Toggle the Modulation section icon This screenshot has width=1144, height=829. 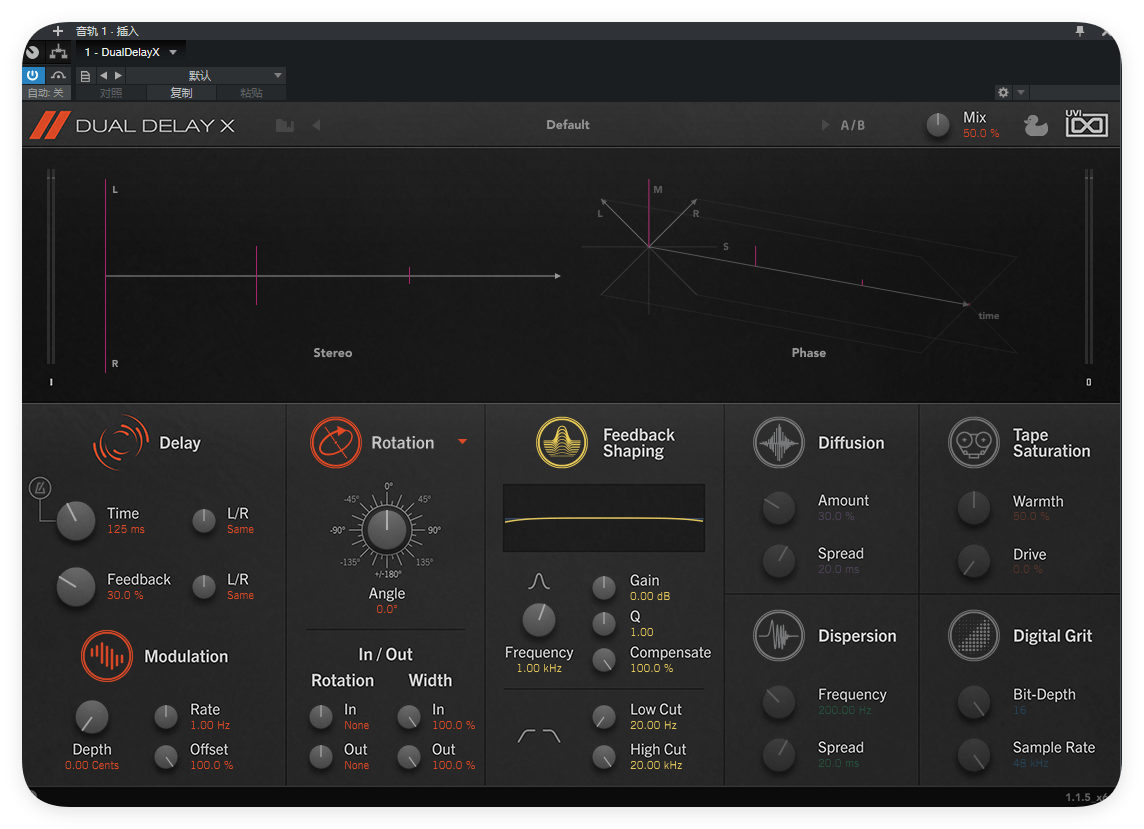pyautogui.click(x=107, y=656)
